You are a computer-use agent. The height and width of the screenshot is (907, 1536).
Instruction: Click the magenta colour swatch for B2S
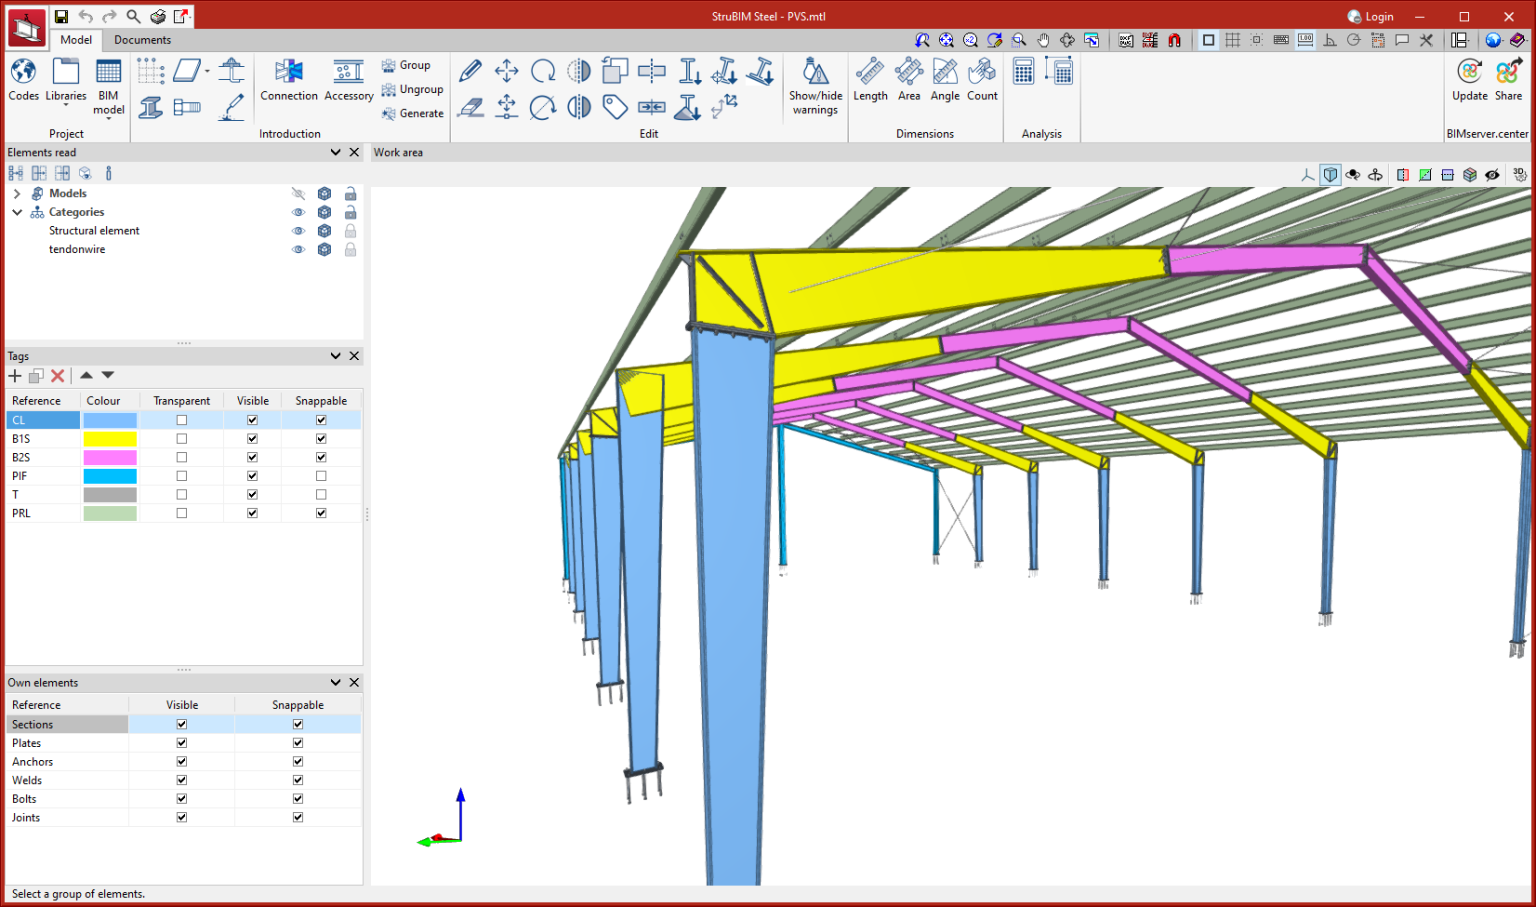tap(109, 457)
